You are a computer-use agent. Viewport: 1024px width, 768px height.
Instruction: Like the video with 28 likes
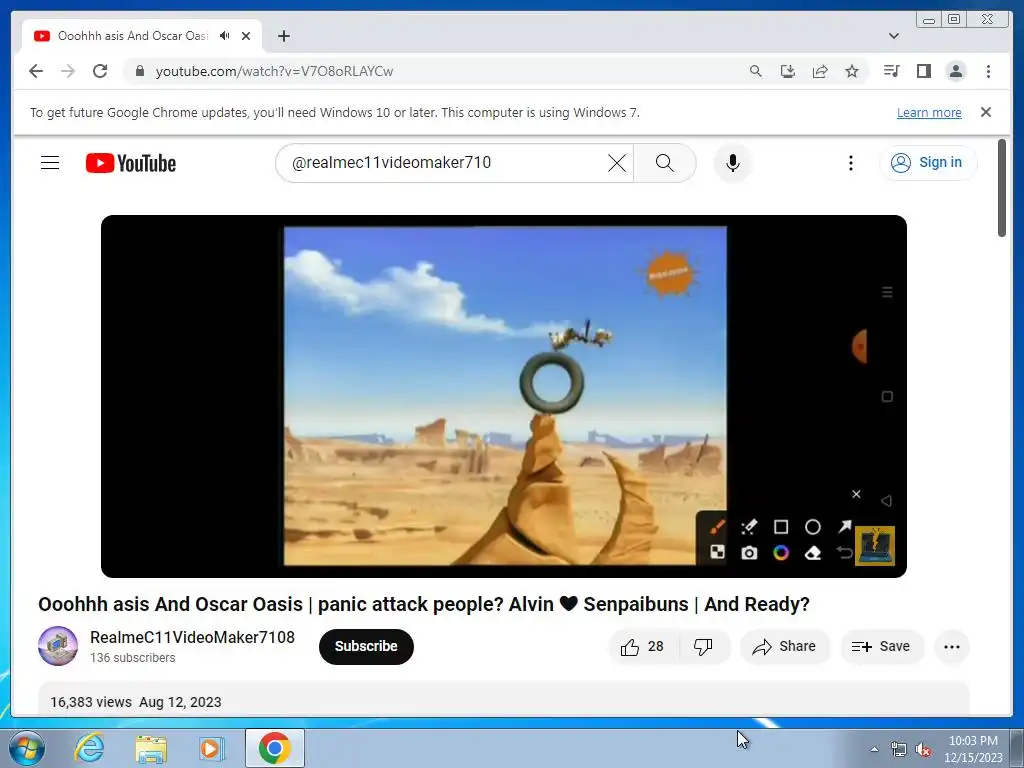[643, 647]
